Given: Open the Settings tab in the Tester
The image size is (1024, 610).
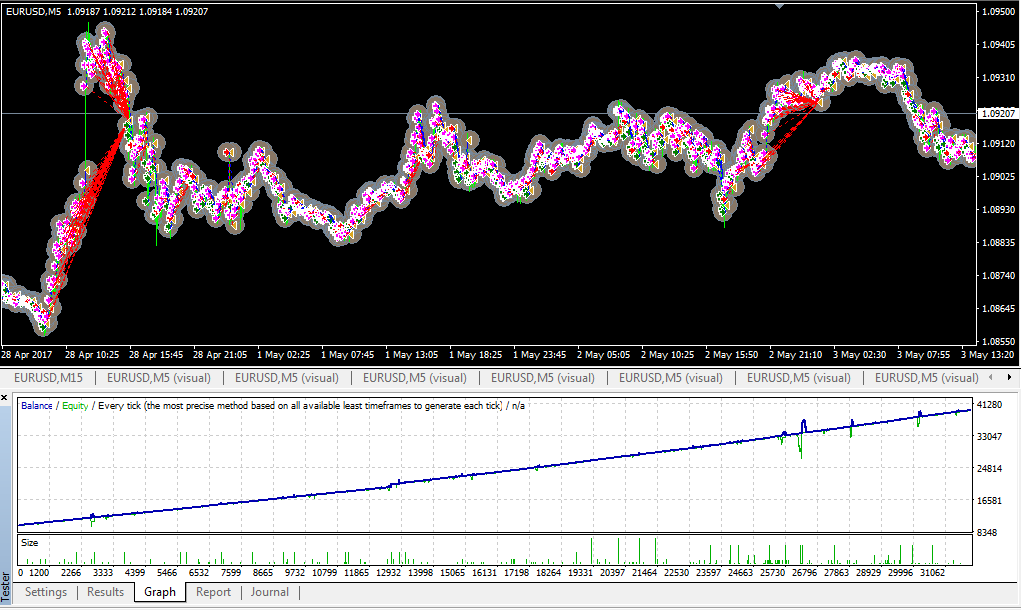Looking at the screenshot, I should (x=46, y=592).
